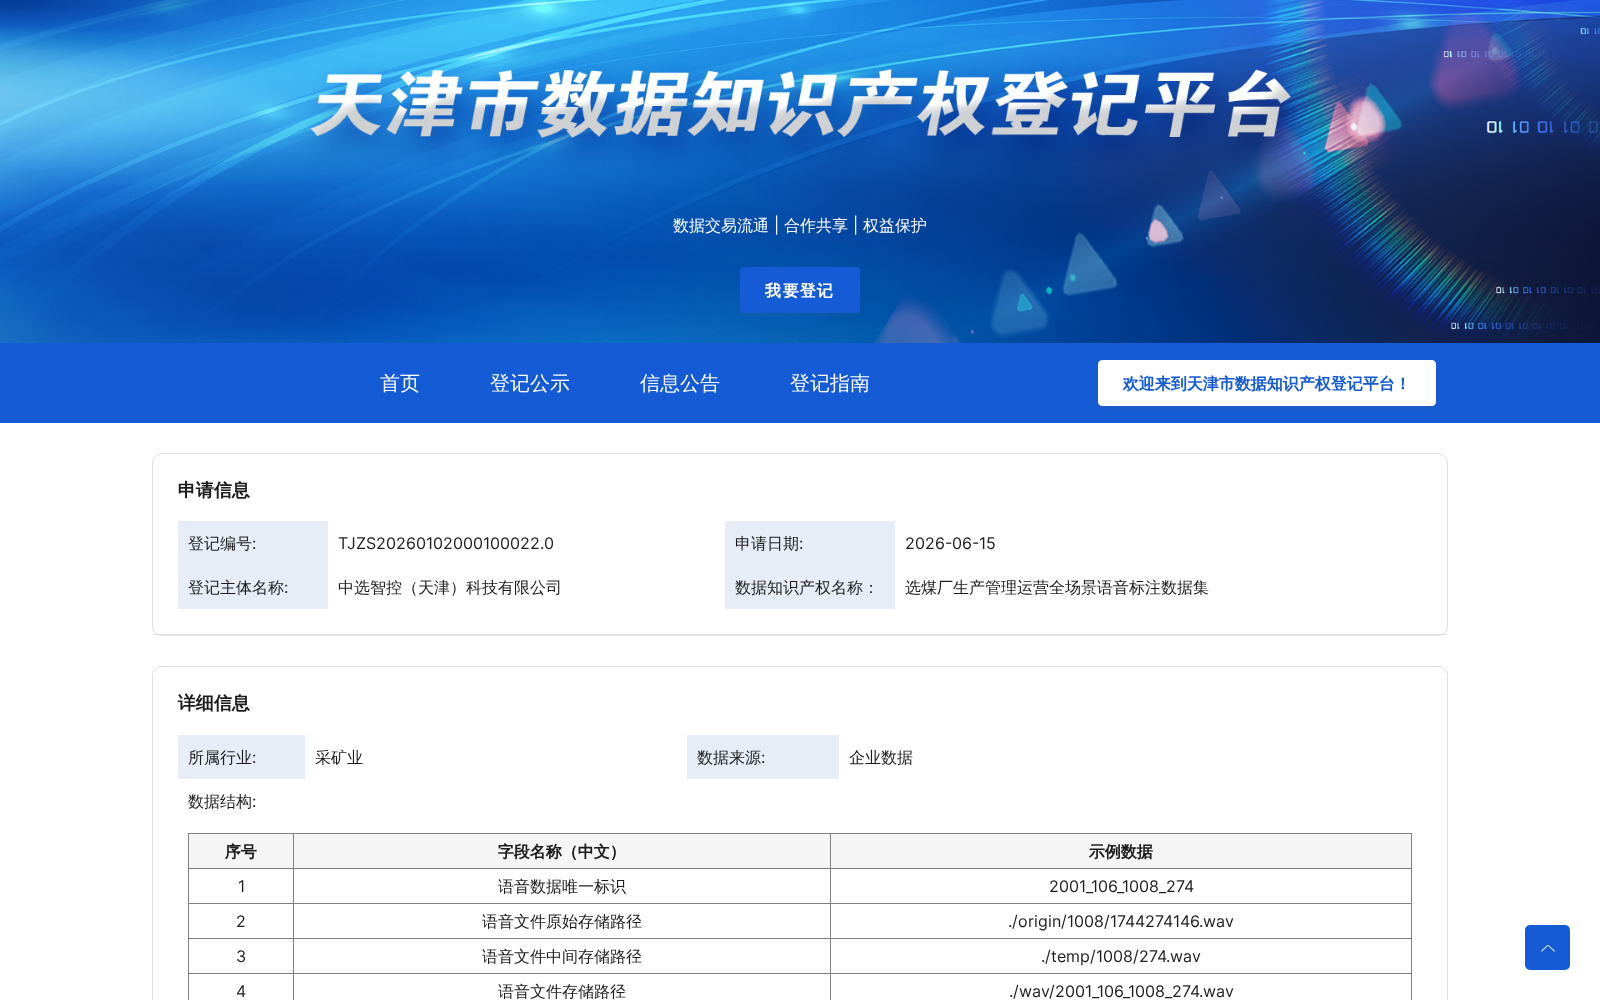
Task: Select the date 2026-06-15
Action: pos(950,543)
